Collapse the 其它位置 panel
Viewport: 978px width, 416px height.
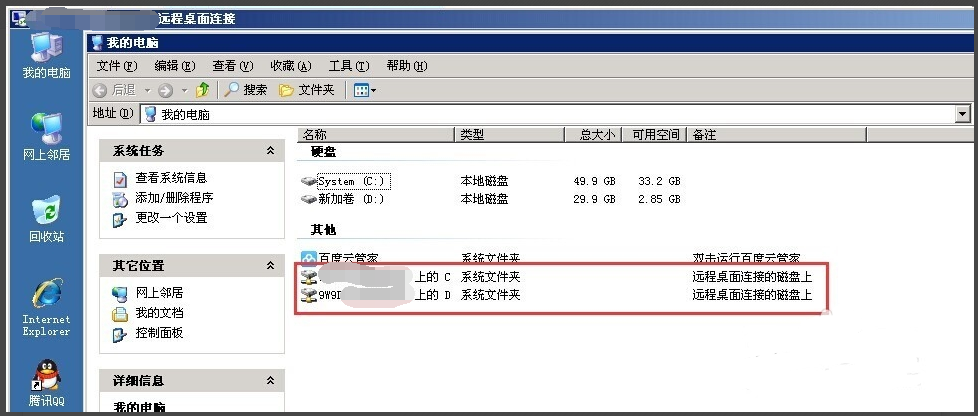(x=270, y=266)
